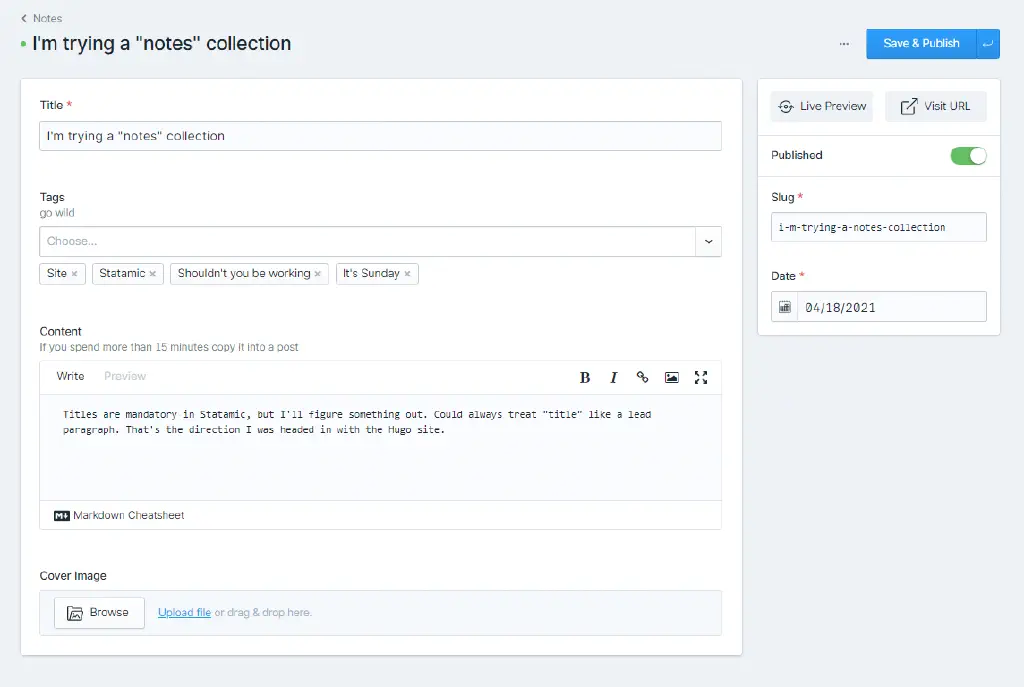The image size is (1024, 687).
Task: Go back to Notes collection
Action: tap(41, 18)
